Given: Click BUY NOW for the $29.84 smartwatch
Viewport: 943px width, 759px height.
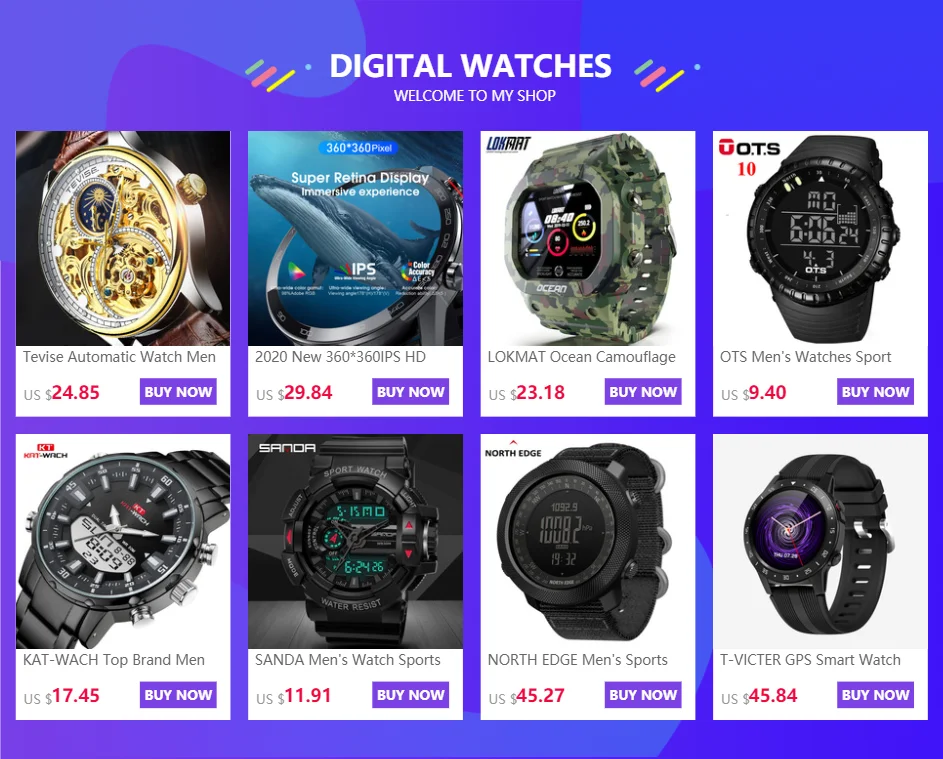Looking at the screenshot, I should 411,392.
